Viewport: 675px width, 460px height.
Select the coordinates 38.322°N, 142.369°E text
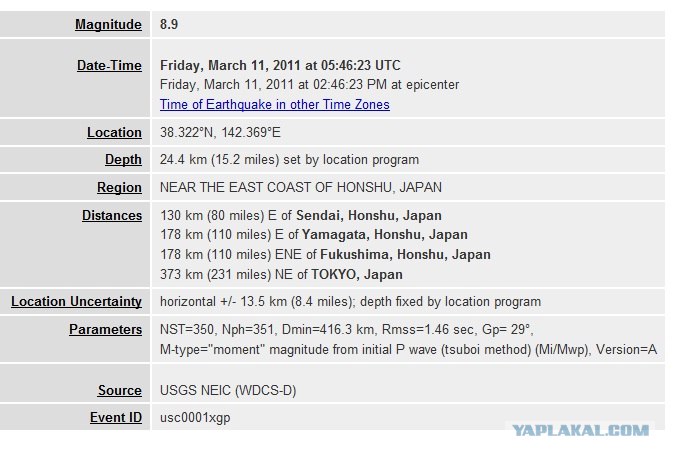(x=220, y=133)
